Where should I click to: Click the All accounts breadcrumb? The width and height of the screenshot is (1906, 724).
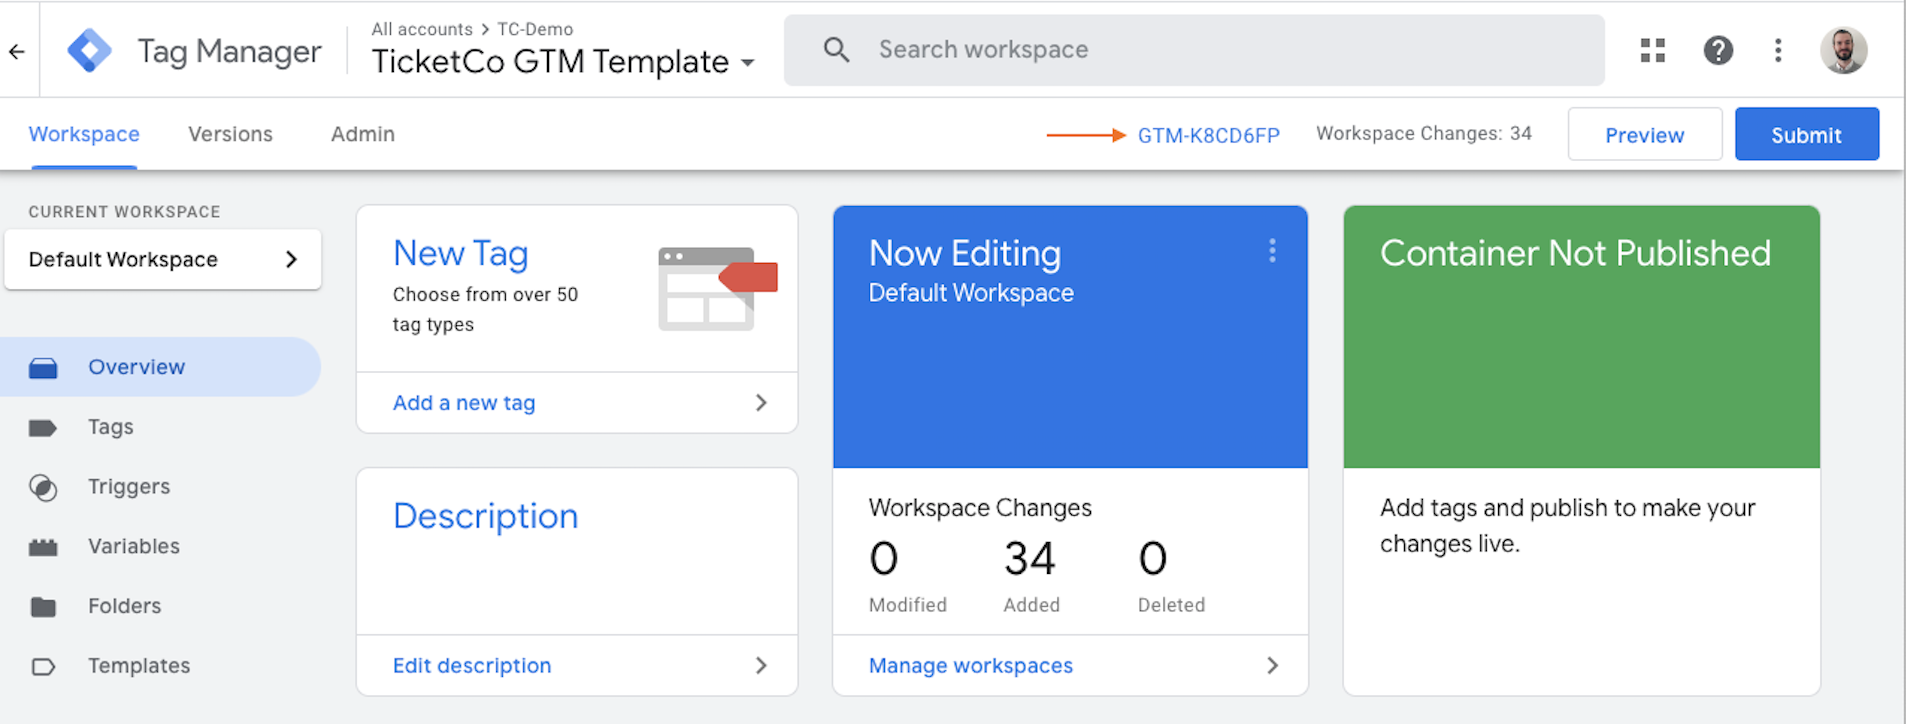point(422,30)
